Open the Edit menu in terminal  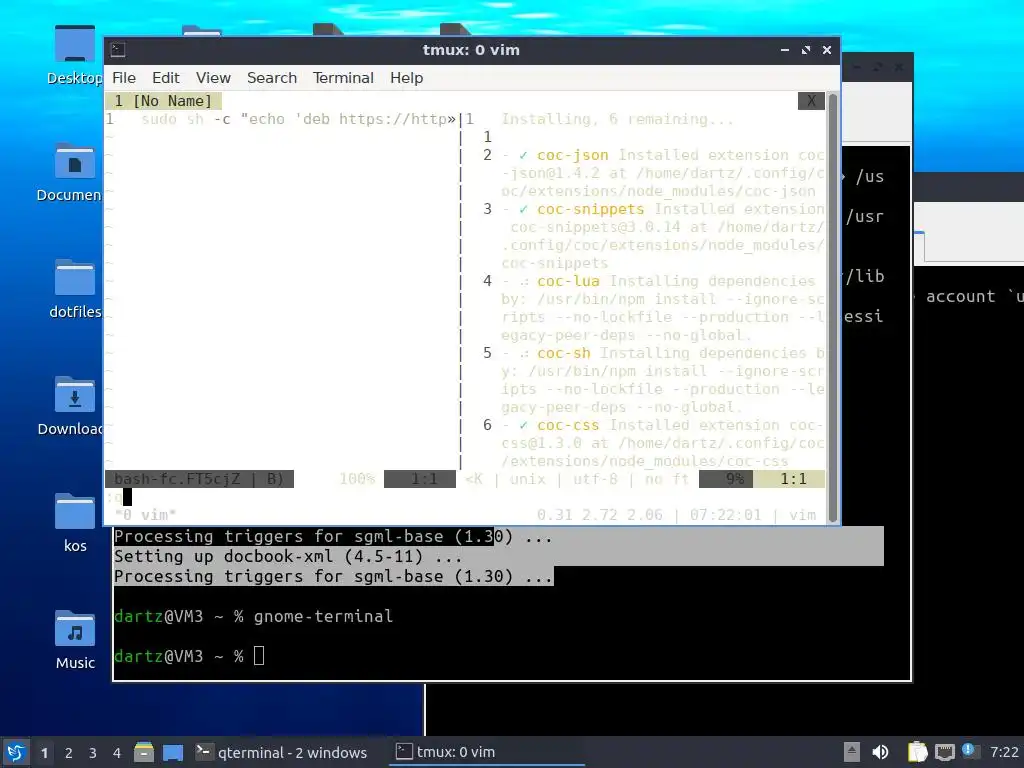pos(166,78)
